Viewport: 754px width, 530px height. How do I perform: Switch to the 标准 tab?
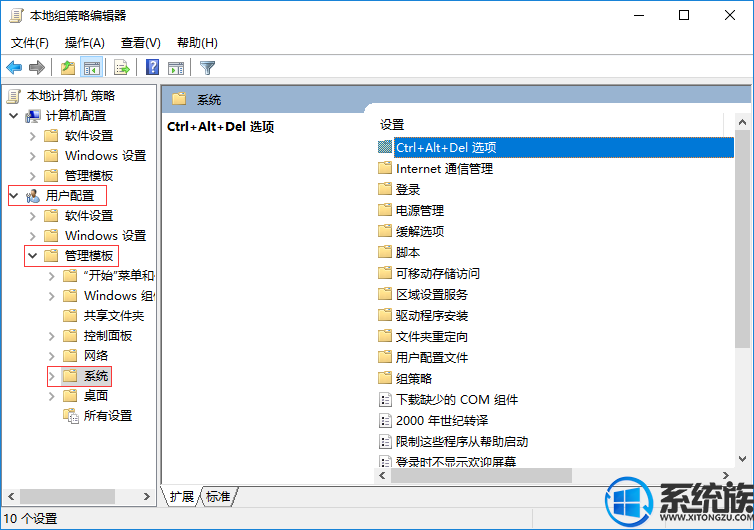pos(218,496)
